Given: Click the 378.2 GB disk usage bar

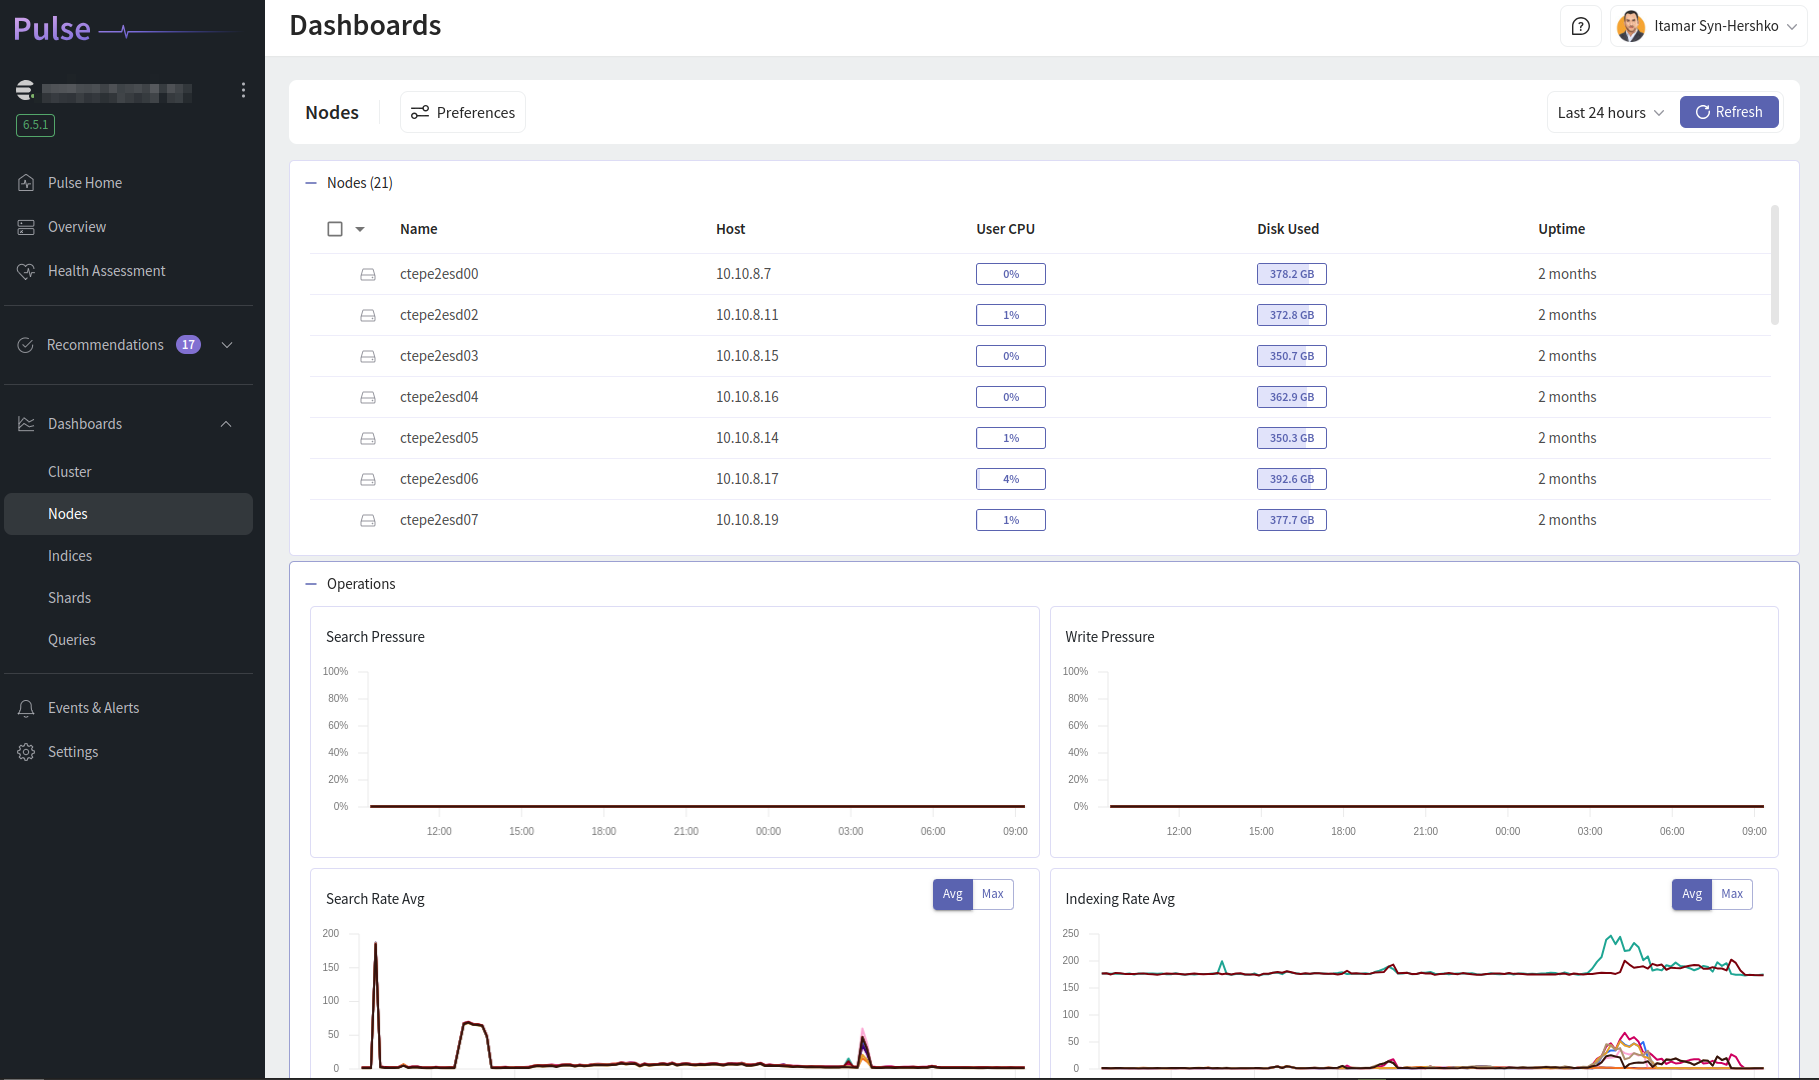Looking at the screenshot, I should 1292,274.
